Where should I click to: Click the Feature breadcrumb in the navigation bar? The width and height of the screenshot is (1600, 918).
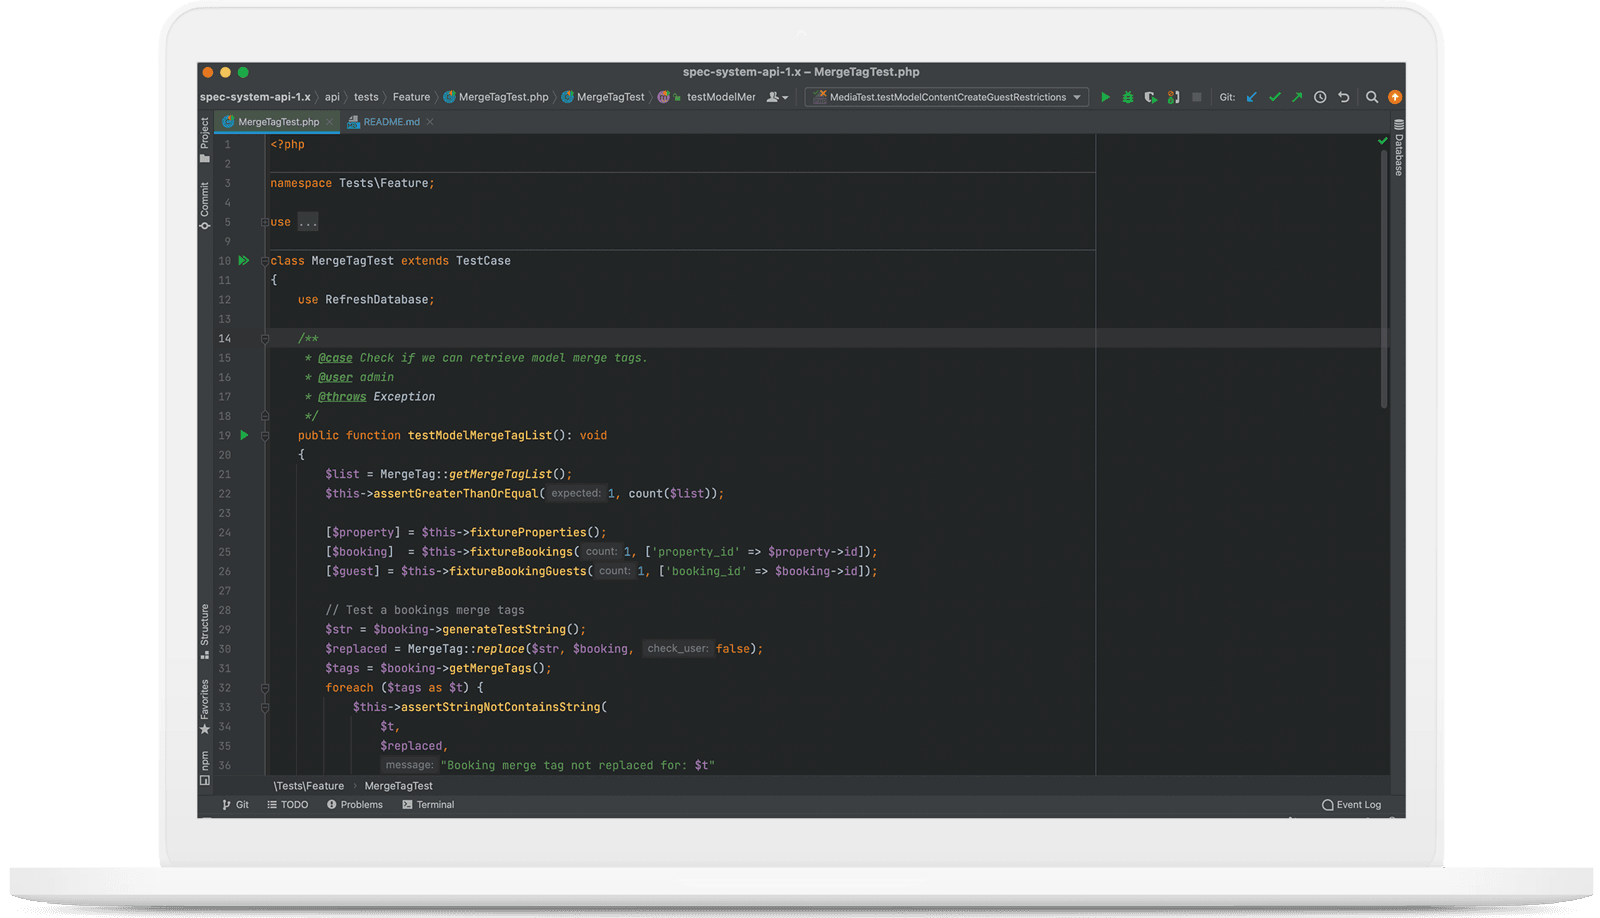411,97
